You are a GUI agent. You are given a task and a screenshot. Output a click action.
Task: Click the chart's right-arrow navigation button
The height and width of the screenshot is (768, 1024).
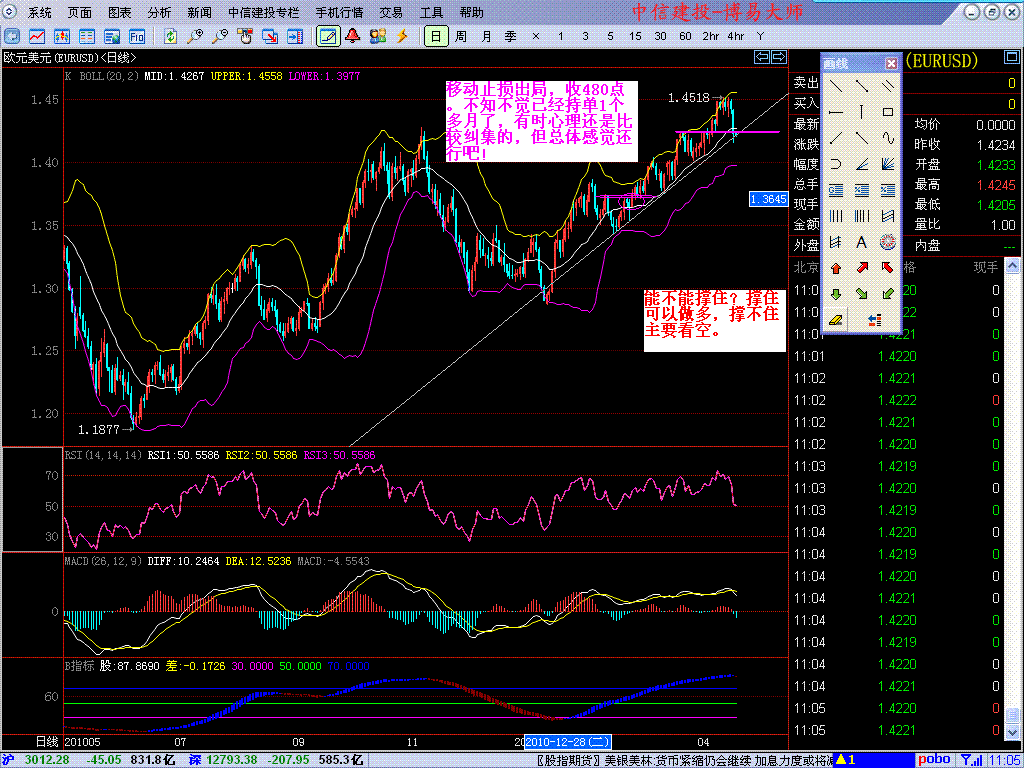pyautogui.click(x=778, y=57)
